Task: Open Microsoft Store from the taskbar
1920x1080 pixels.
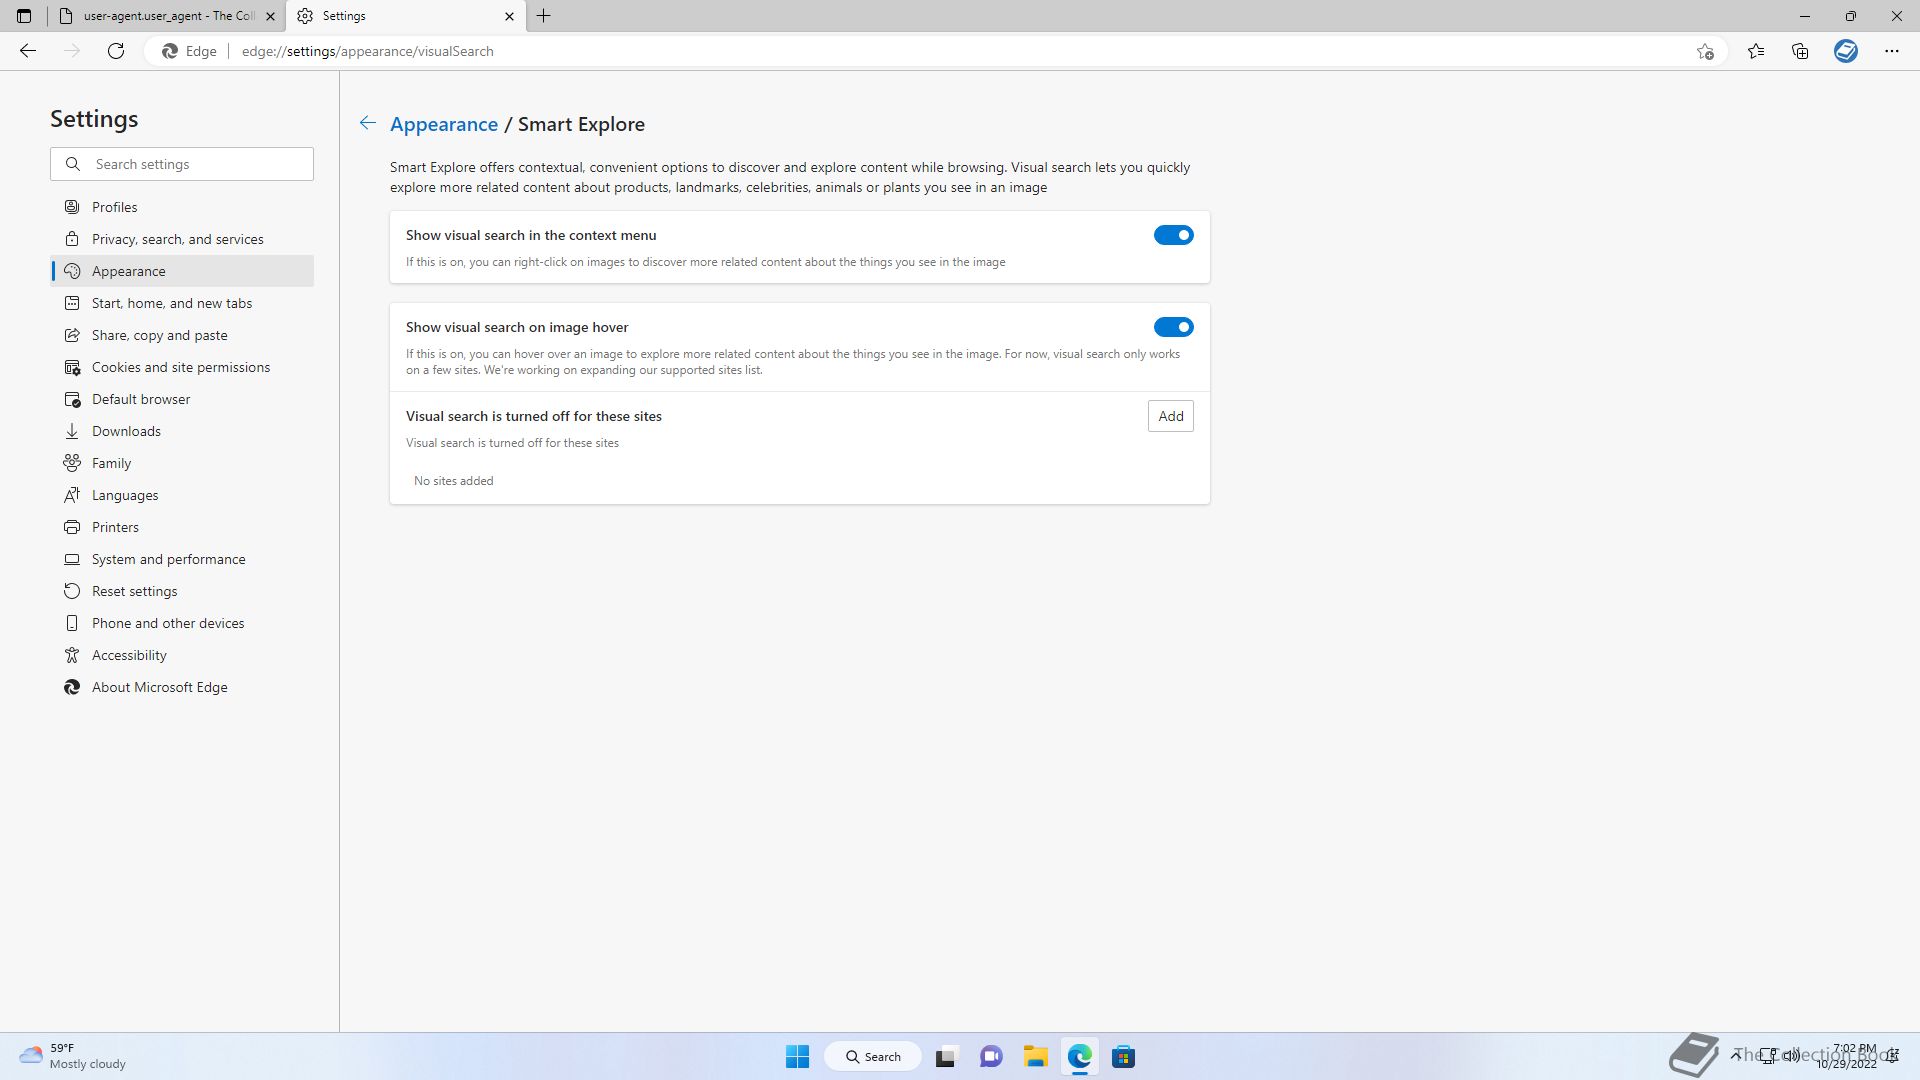Action: pos(1123,1056)
